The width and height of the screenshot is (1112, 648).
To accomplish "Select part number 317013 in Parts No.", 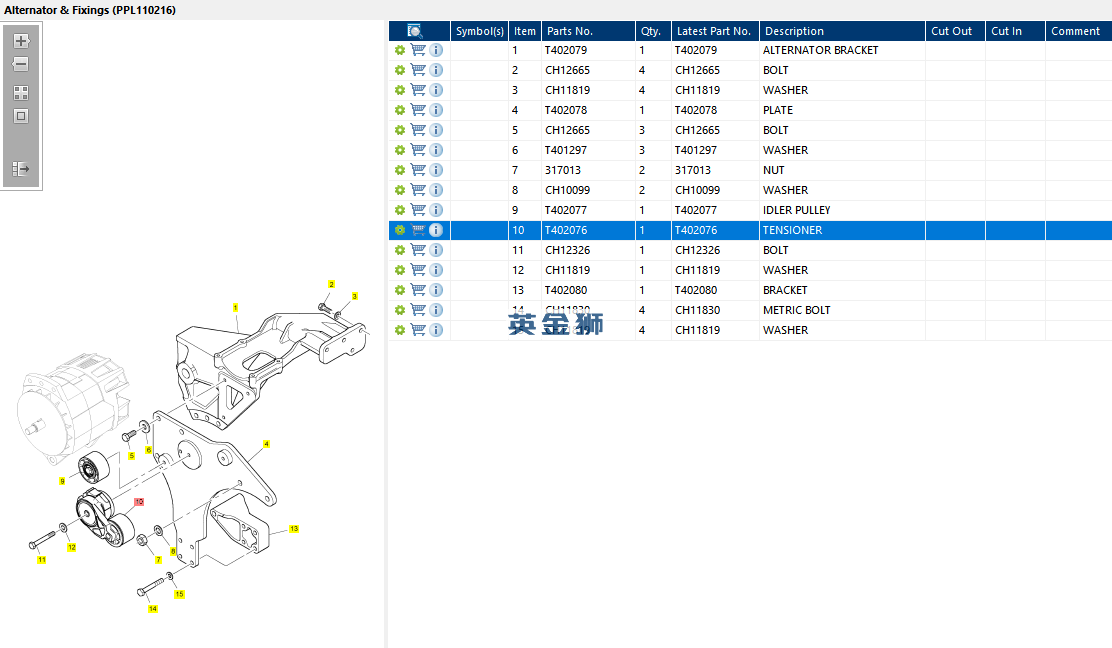I will pos(563,170).
